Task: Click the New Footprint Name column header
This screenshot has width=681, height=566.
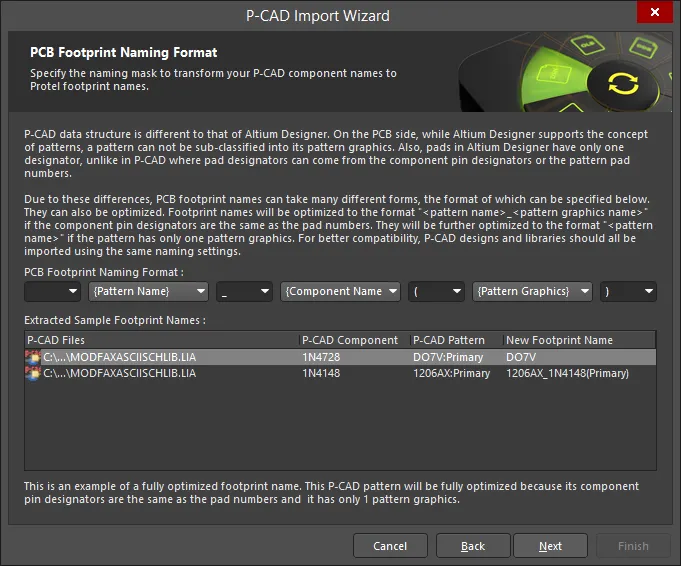Action: click(x=579, y=340)
